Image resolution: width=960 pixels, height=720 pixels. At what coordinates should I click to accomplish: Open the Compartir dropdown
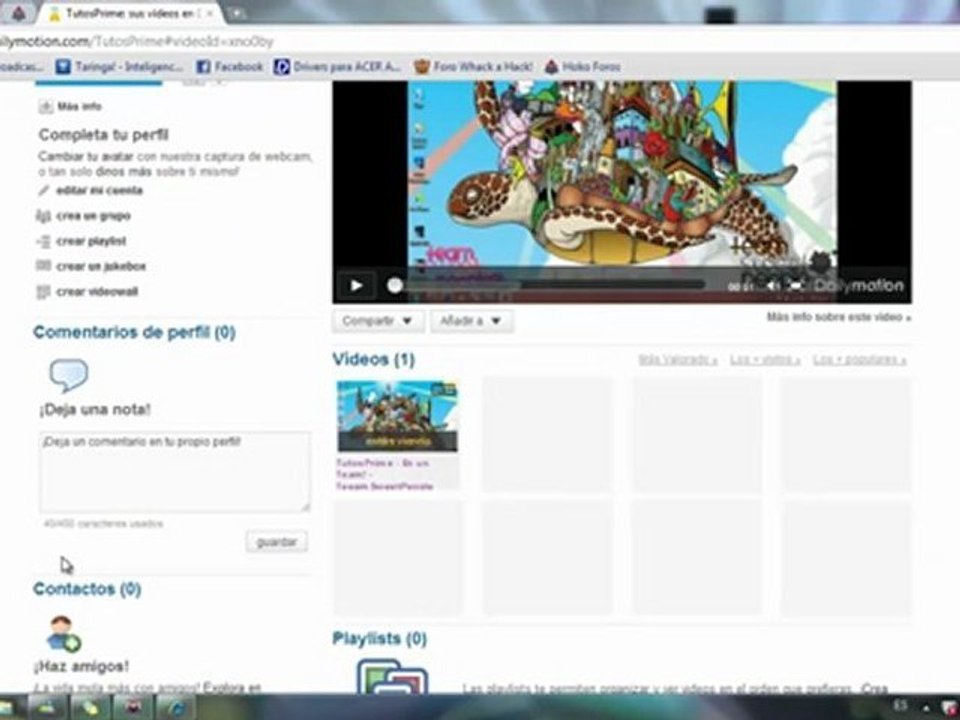coord(378,320)
